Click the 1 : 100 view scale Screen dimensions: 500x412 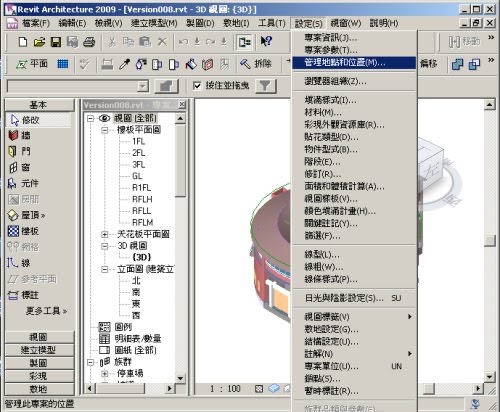click(x=225, y=389)
